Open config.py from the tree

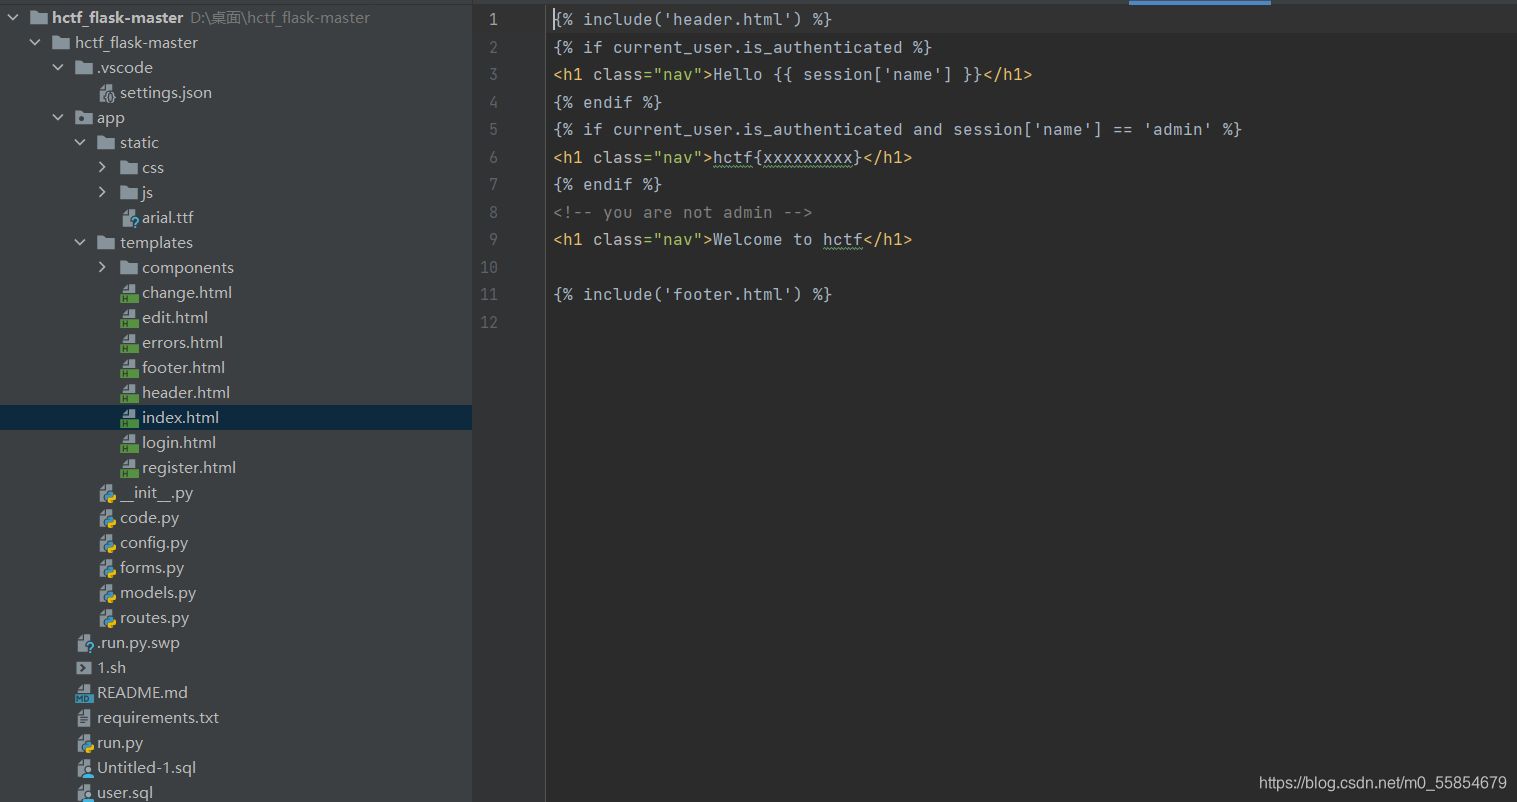click(154, 543)
